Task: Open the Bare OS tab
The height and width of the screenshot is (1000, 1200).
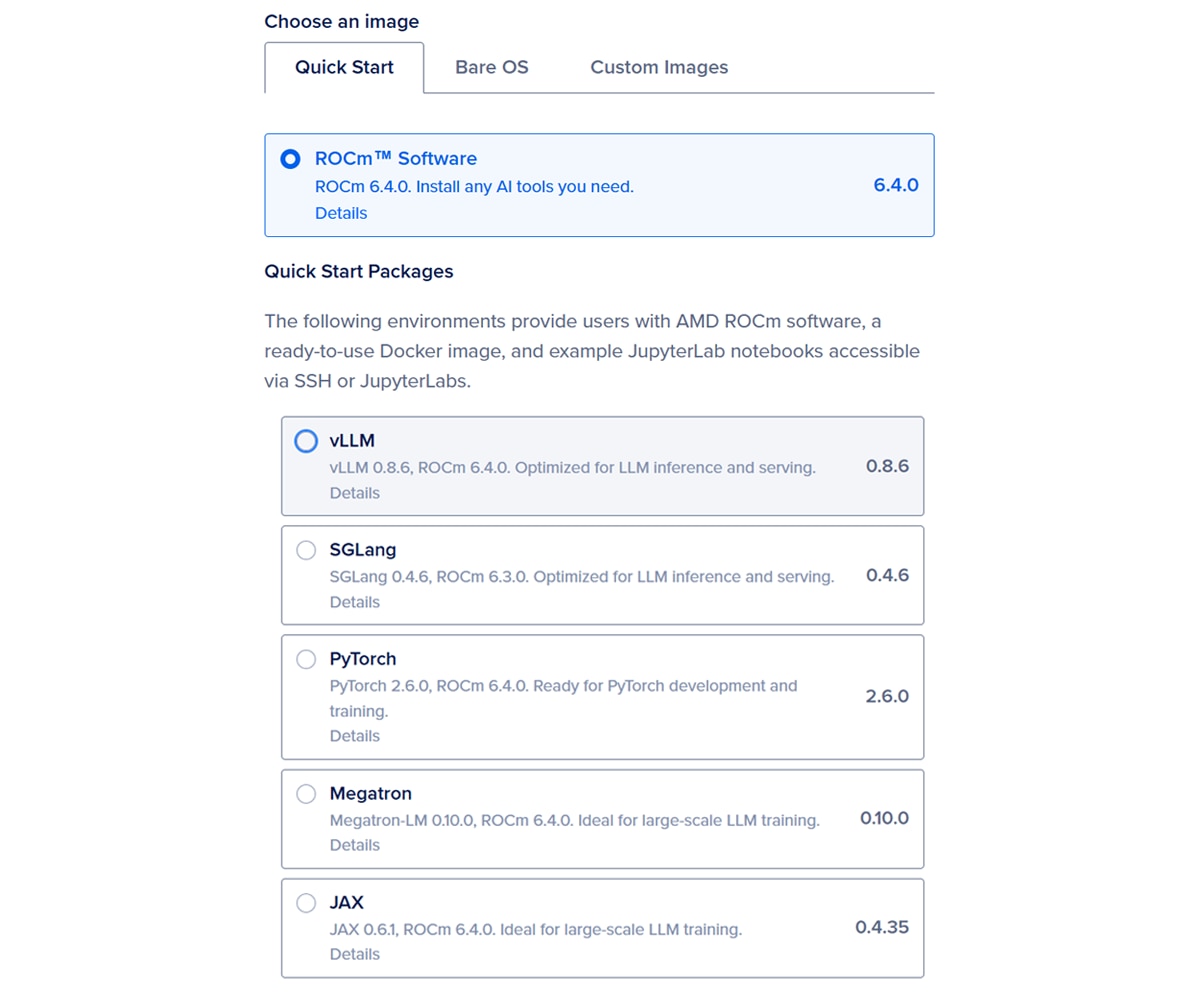Action: click(491, 68)
